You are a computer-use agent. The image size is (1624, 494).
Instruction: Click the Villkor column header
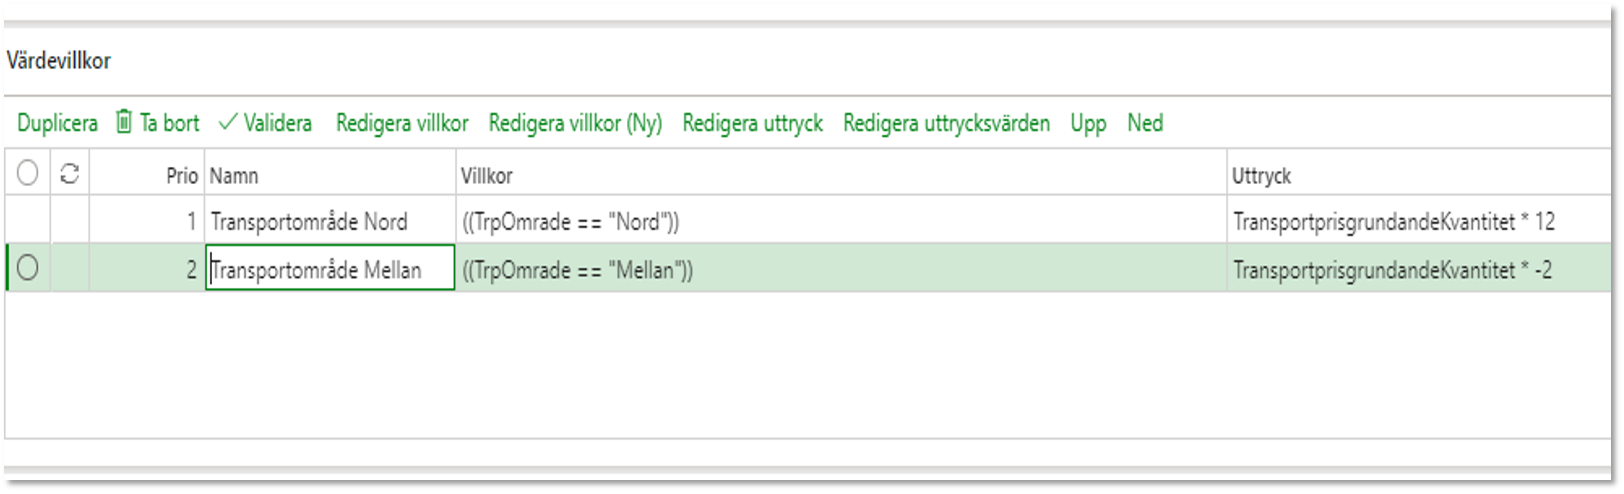pyautogui.click(x=841, y=175)
